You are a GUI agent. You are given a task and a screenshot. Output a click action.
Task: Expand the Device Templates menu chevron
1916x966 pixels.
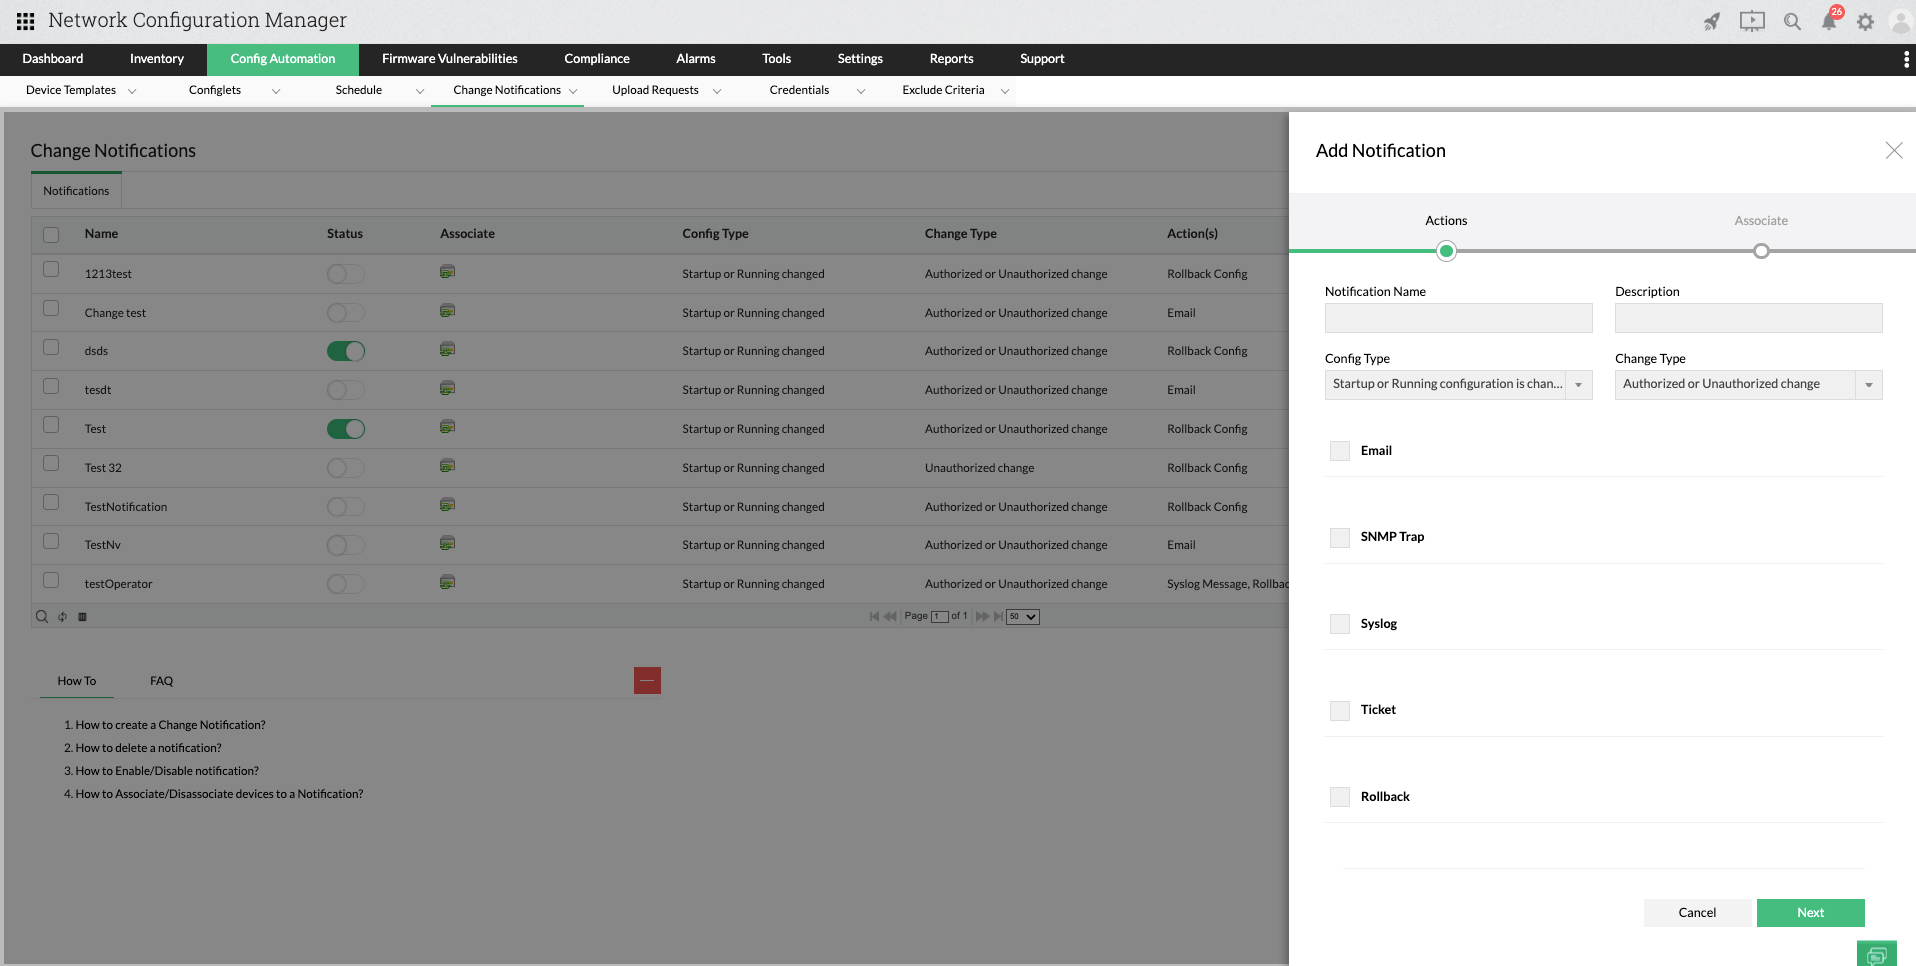coord(131,90)
